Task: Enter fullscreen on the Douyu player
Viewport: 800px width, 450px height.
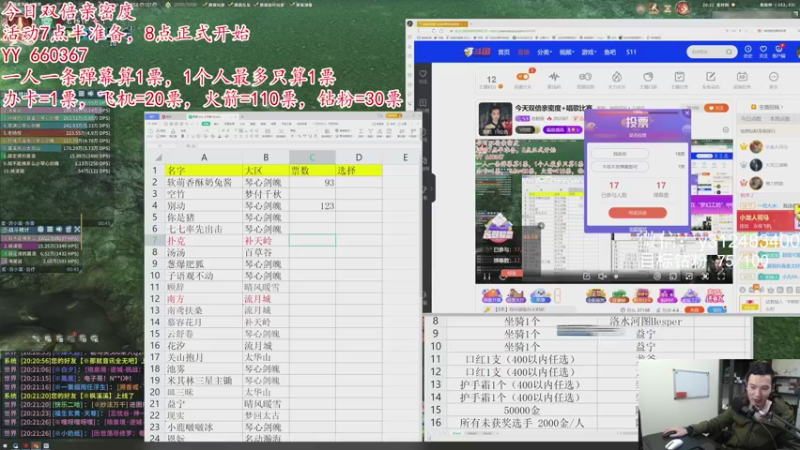Action: pyautogui.click(x=721, y=277)
